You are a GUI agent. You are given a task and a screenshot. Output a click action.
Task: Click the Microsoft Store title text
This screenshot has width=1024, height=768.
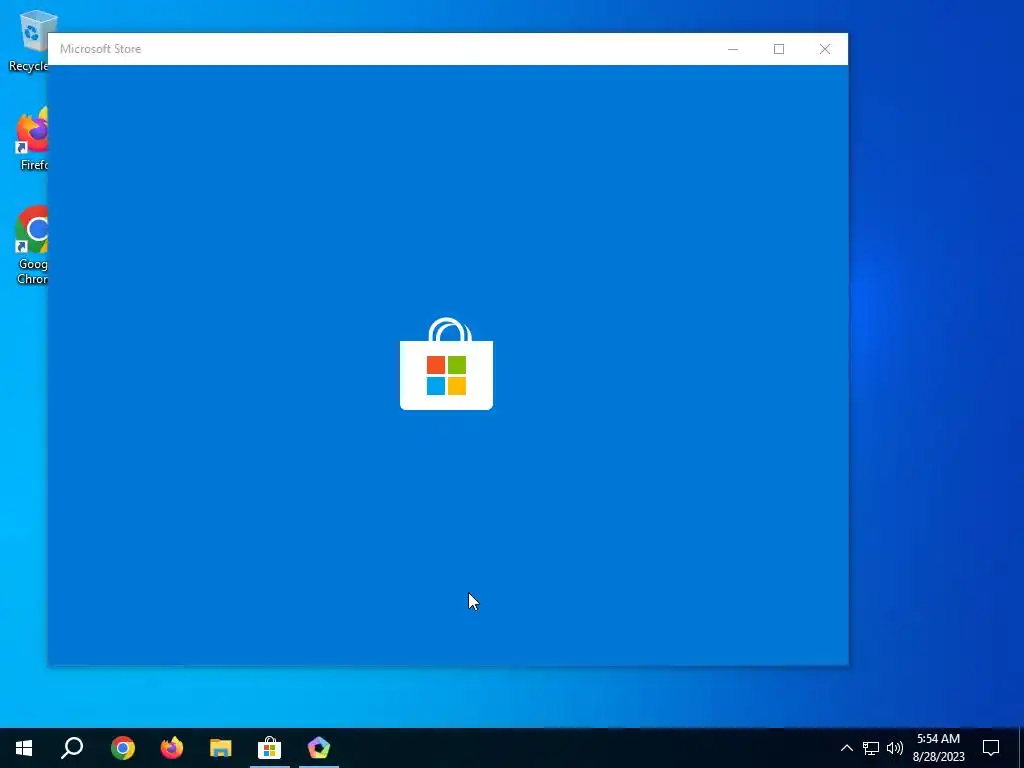point(101,49)
